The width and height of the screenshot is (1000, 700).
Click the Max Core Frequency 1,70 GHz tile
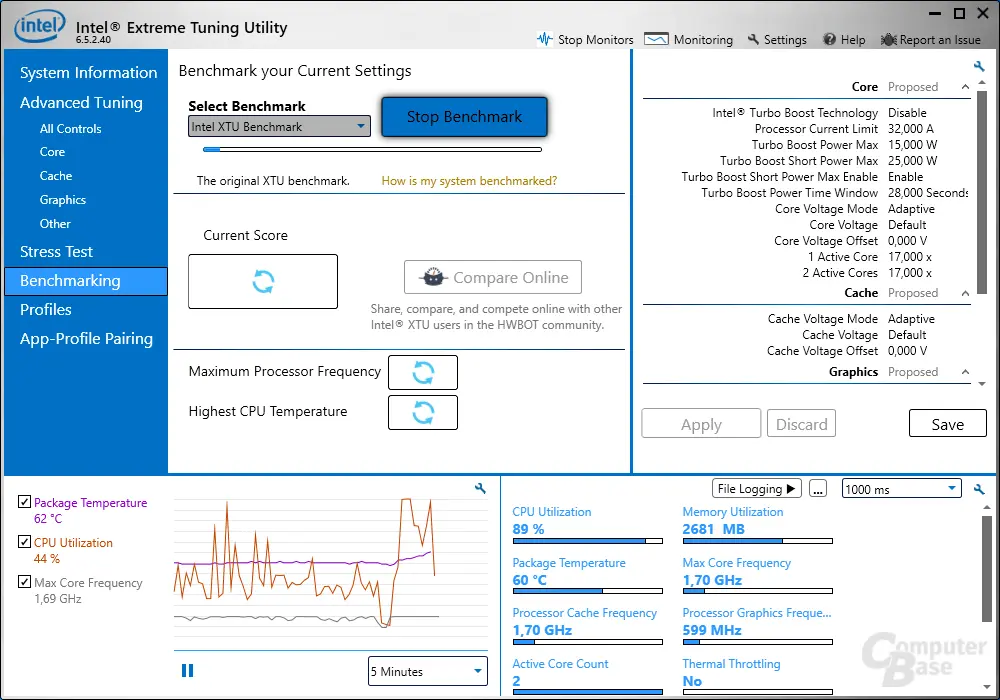(758, 574)
